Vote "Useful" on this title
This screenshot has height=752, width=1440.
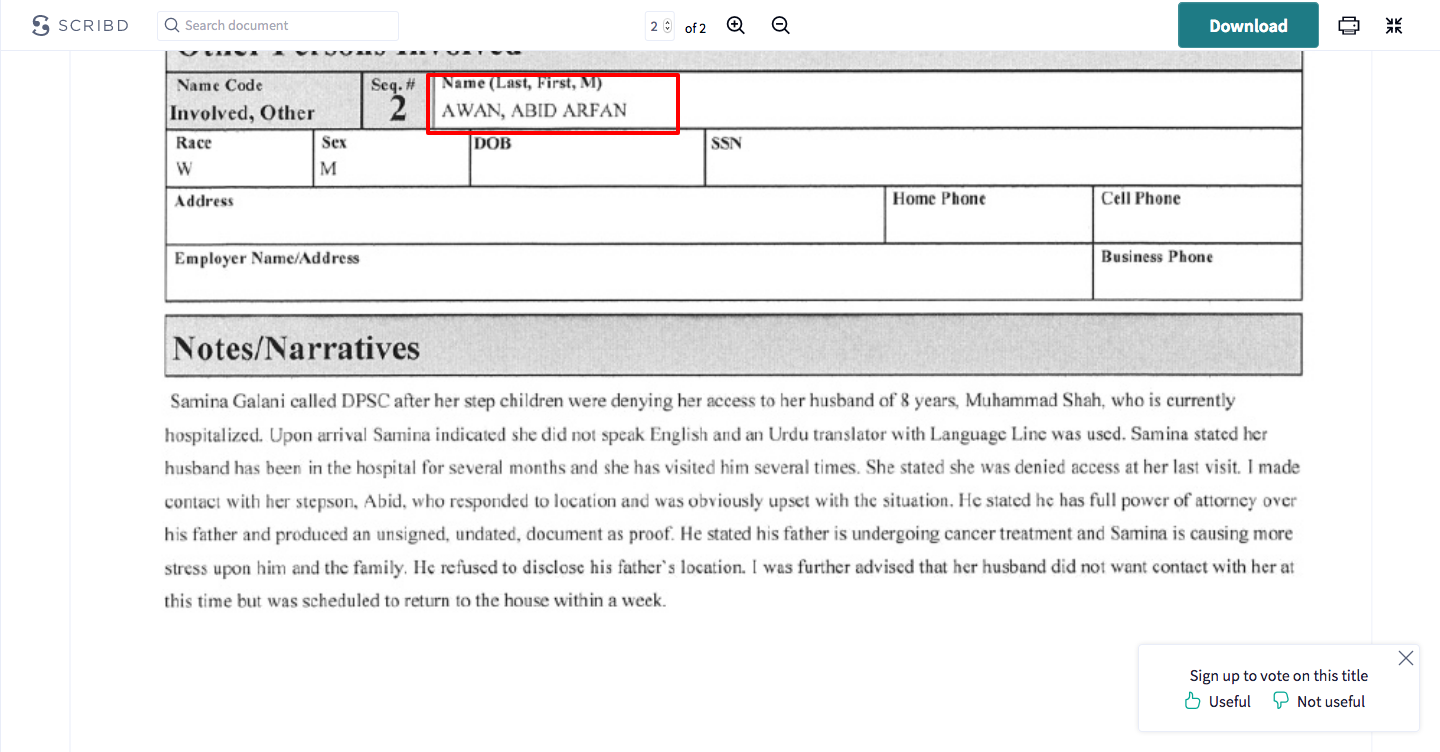[1228, 701]
